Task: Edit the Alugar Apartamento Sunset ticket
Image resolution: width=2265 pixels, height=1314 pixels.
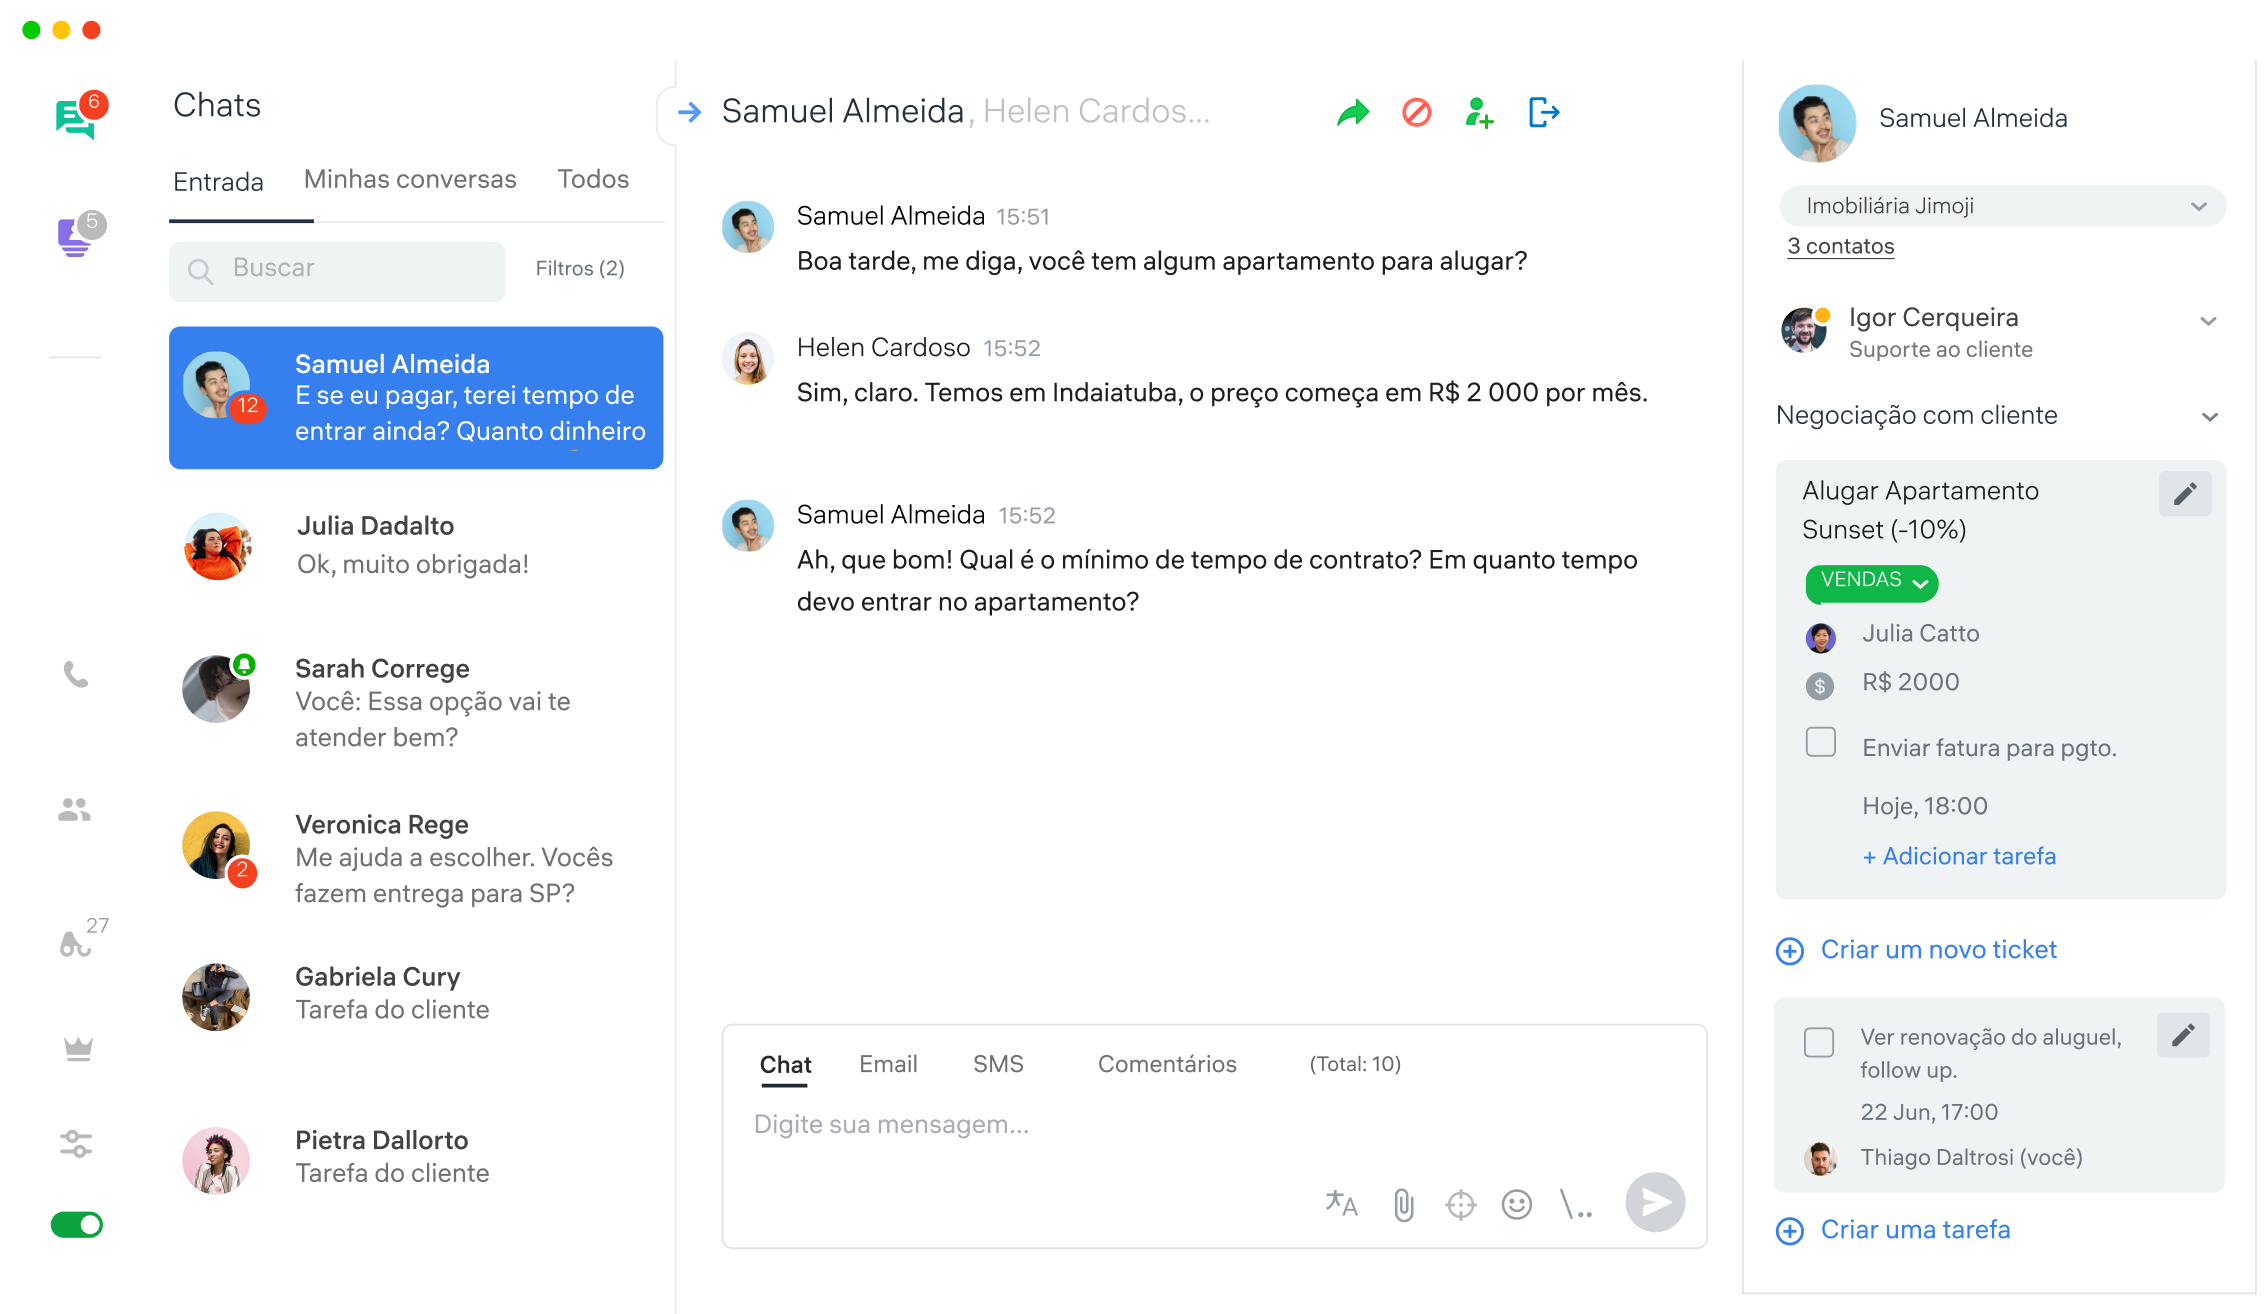Action: pos(2184,494)
